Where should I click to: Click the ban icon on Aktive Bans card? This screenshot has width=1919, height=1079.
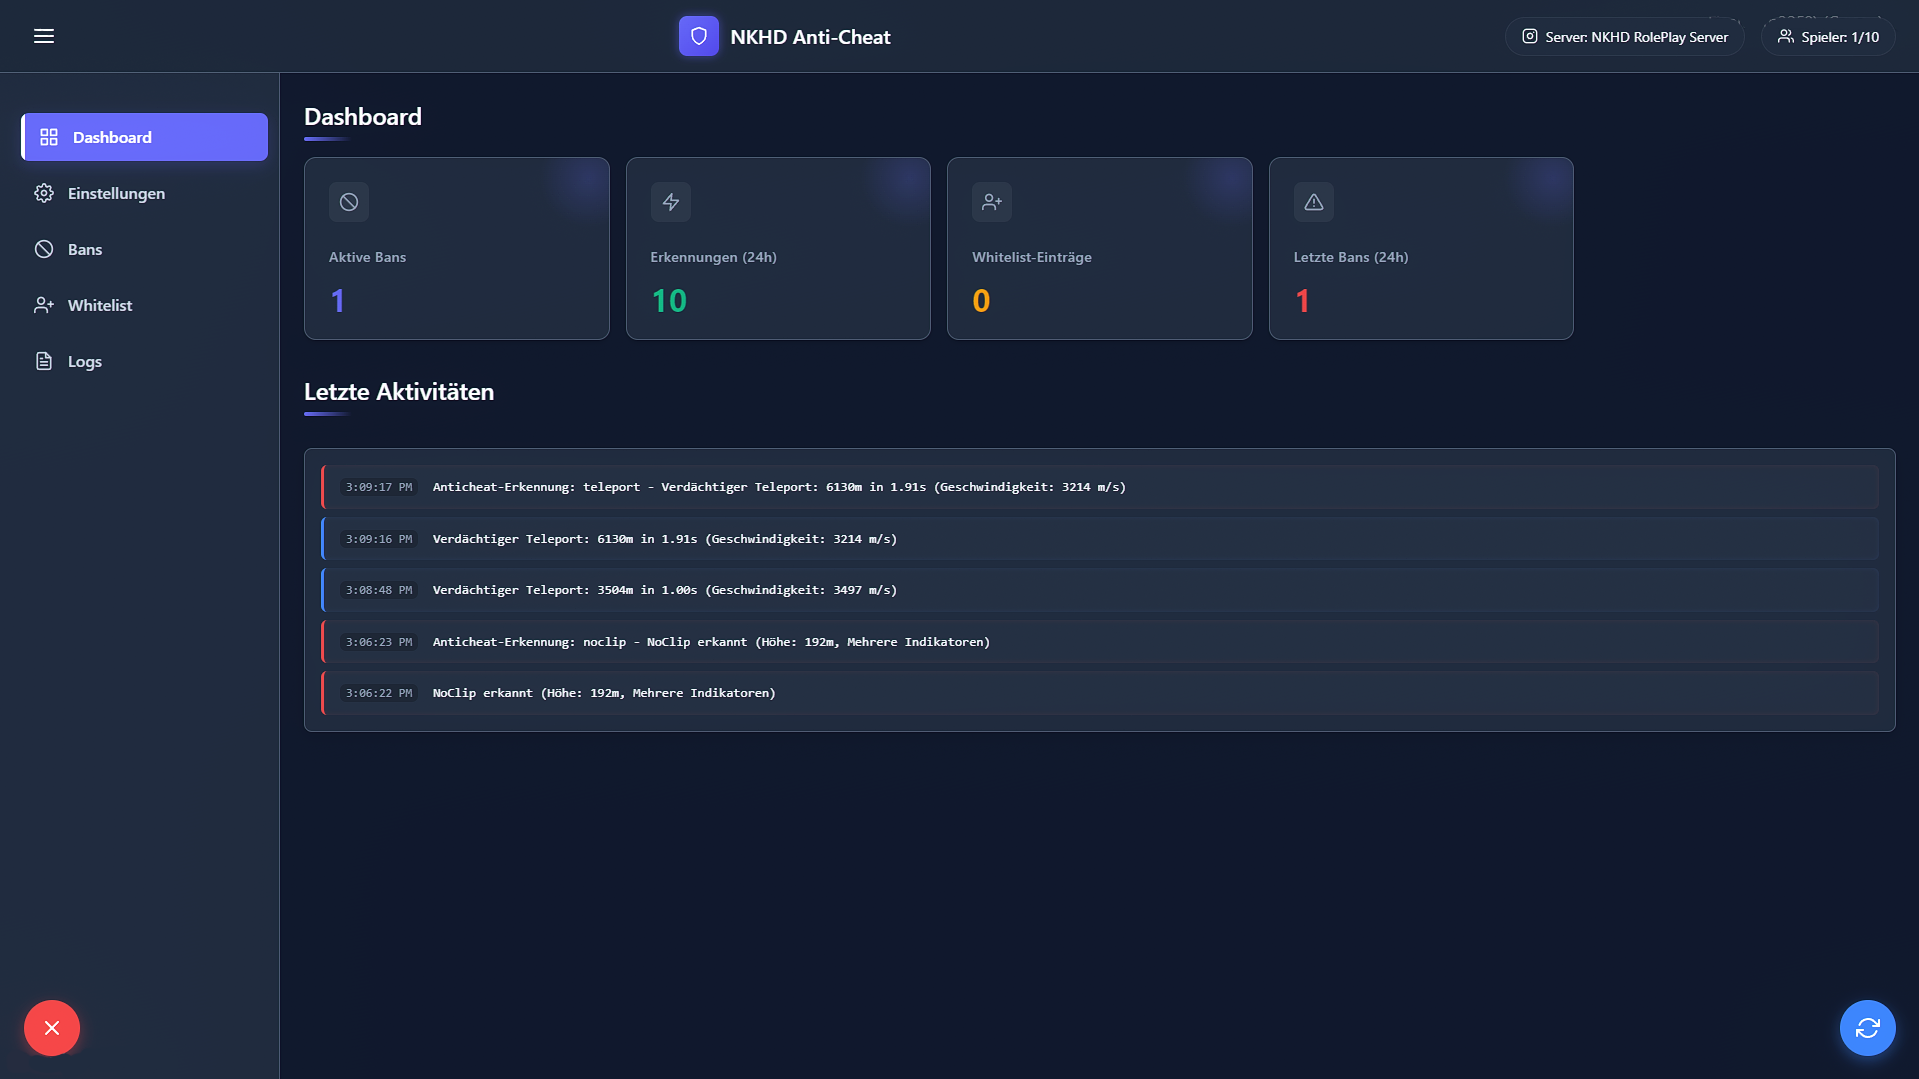click(348, 201)
